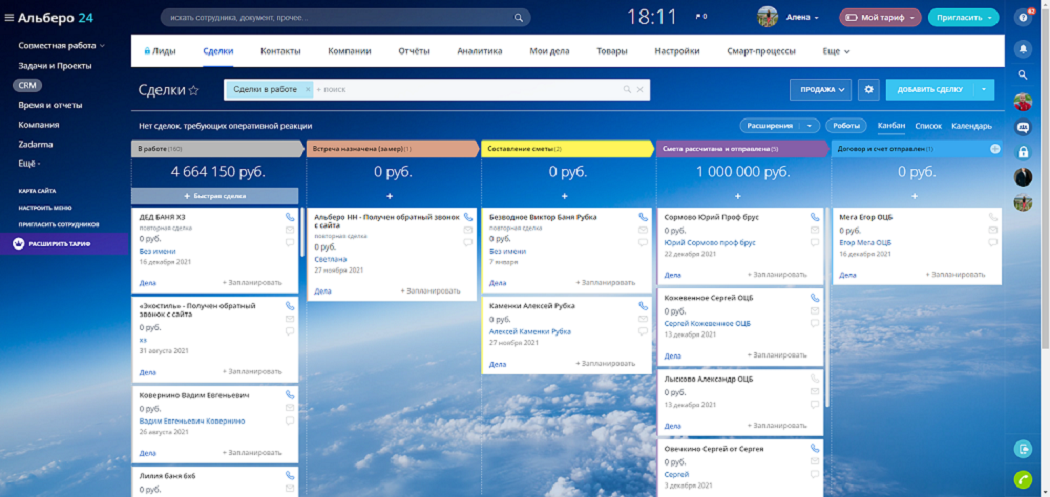The height and width of the screenshot is (497, 1050).
Task: Click the ДОБАВИТЬ СДЕЛКУ button
Action: 930,89
